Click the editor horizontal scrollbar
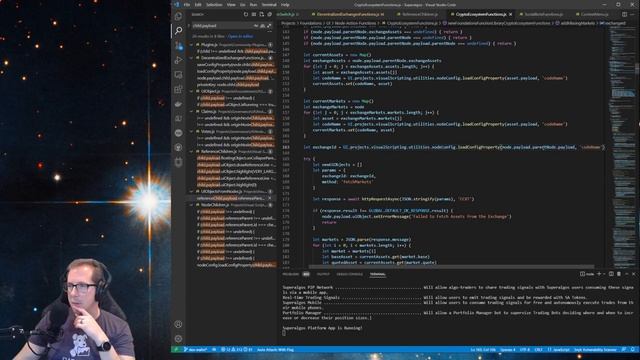The width and height of the screenshot is (640, 360). (x=451, y=267)
